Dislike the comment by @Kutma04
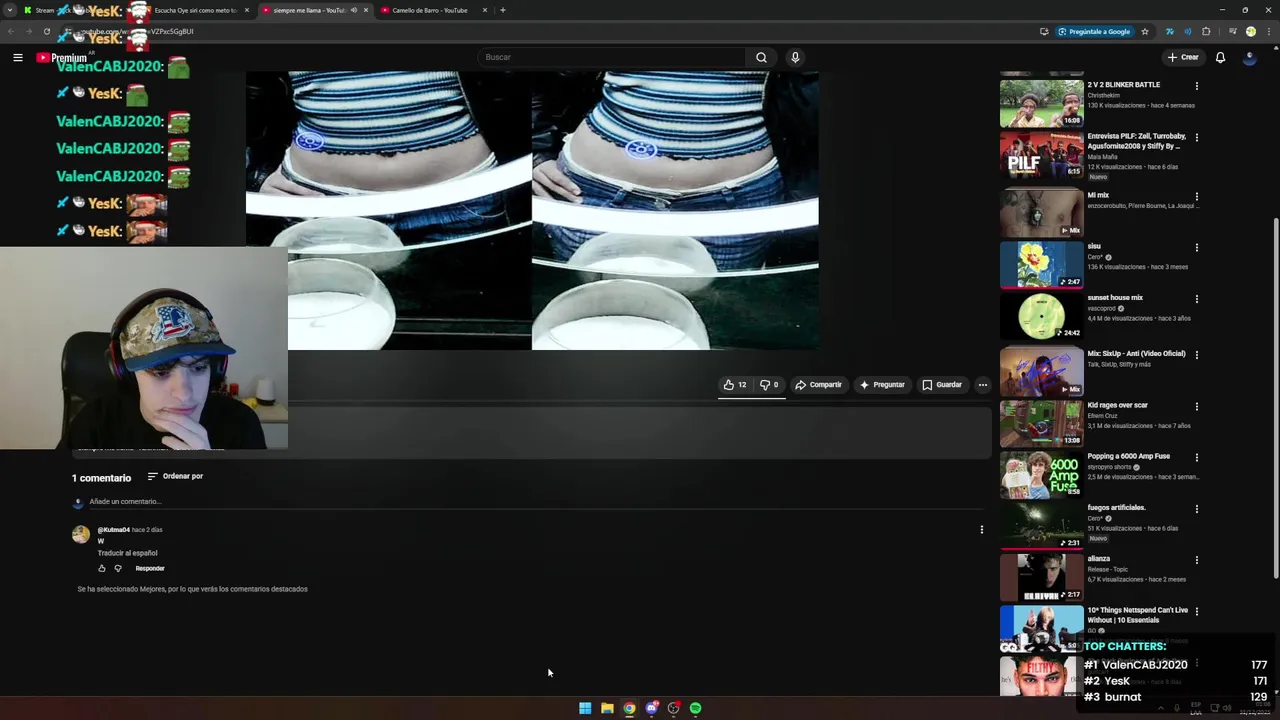Viewport: 1280px width, 720px height. 118,568
